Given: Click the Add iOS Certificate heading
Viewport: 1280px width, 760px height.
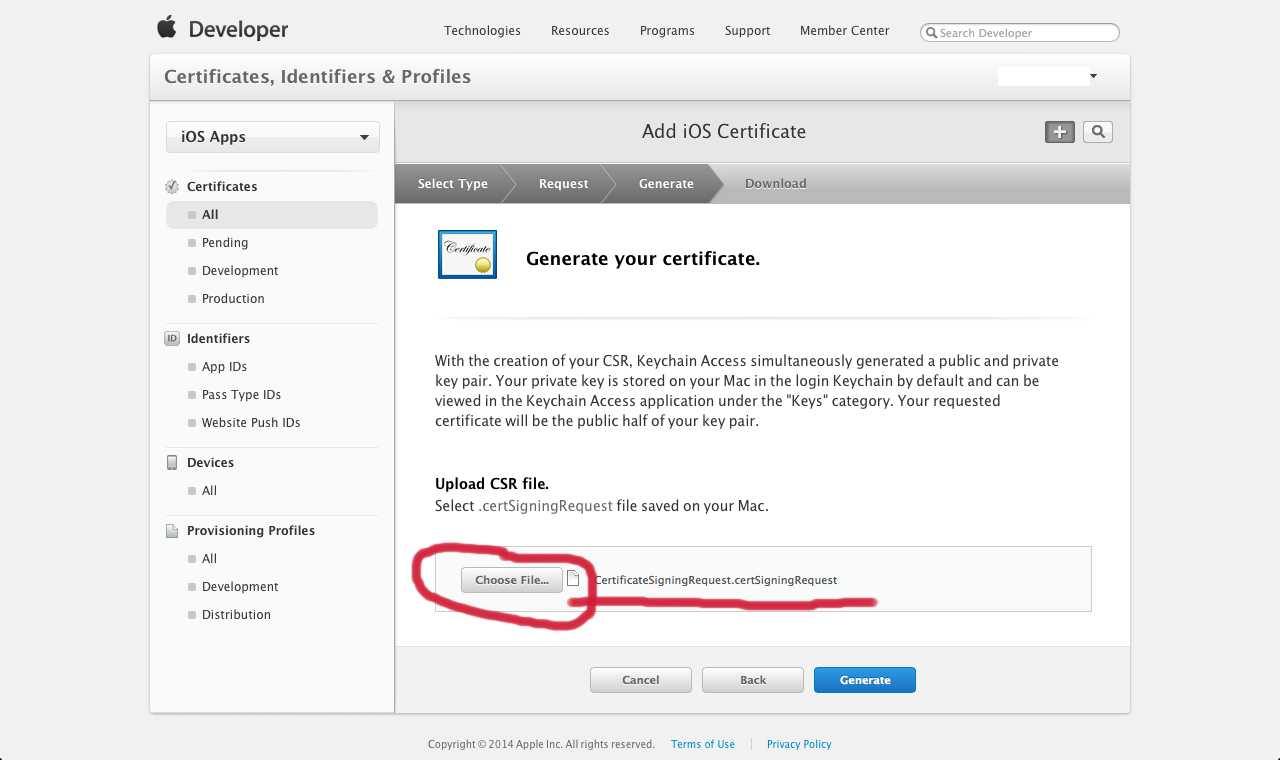Looking at the screenshot, I should [x=724, y=132].
